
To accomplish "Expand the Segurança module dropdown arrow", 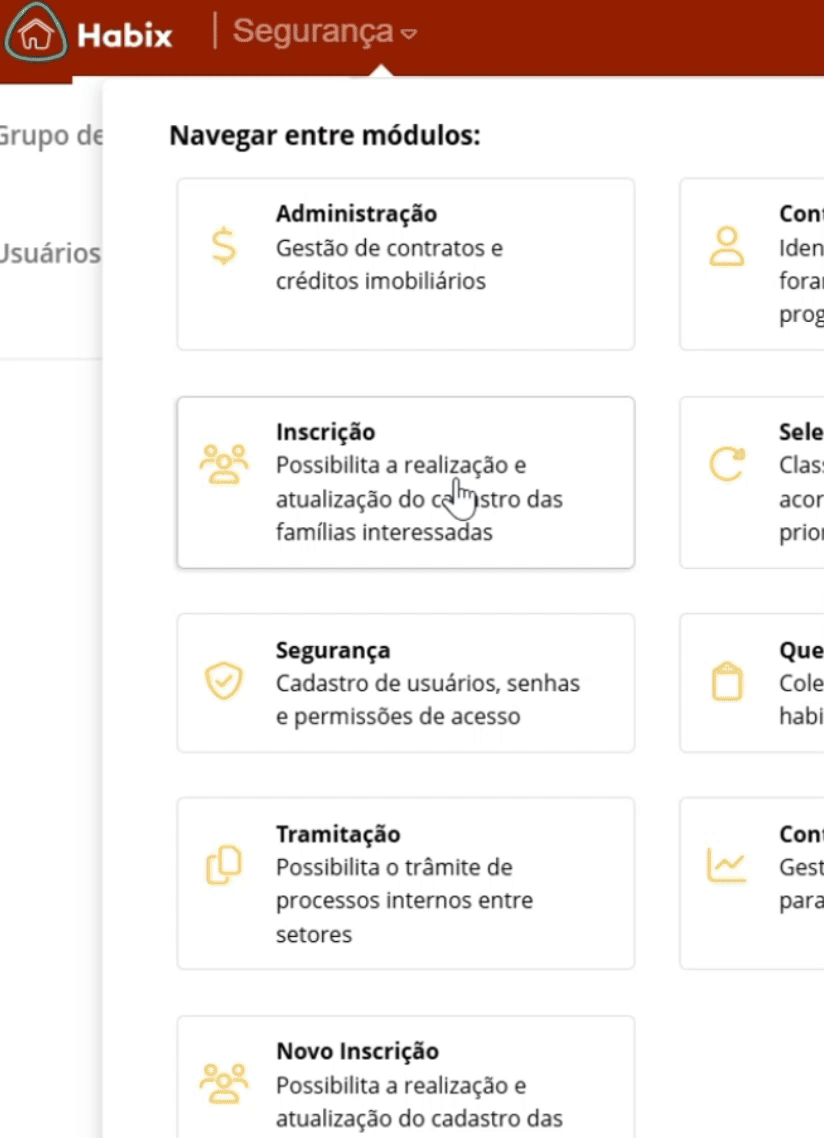I will point(409,34).
